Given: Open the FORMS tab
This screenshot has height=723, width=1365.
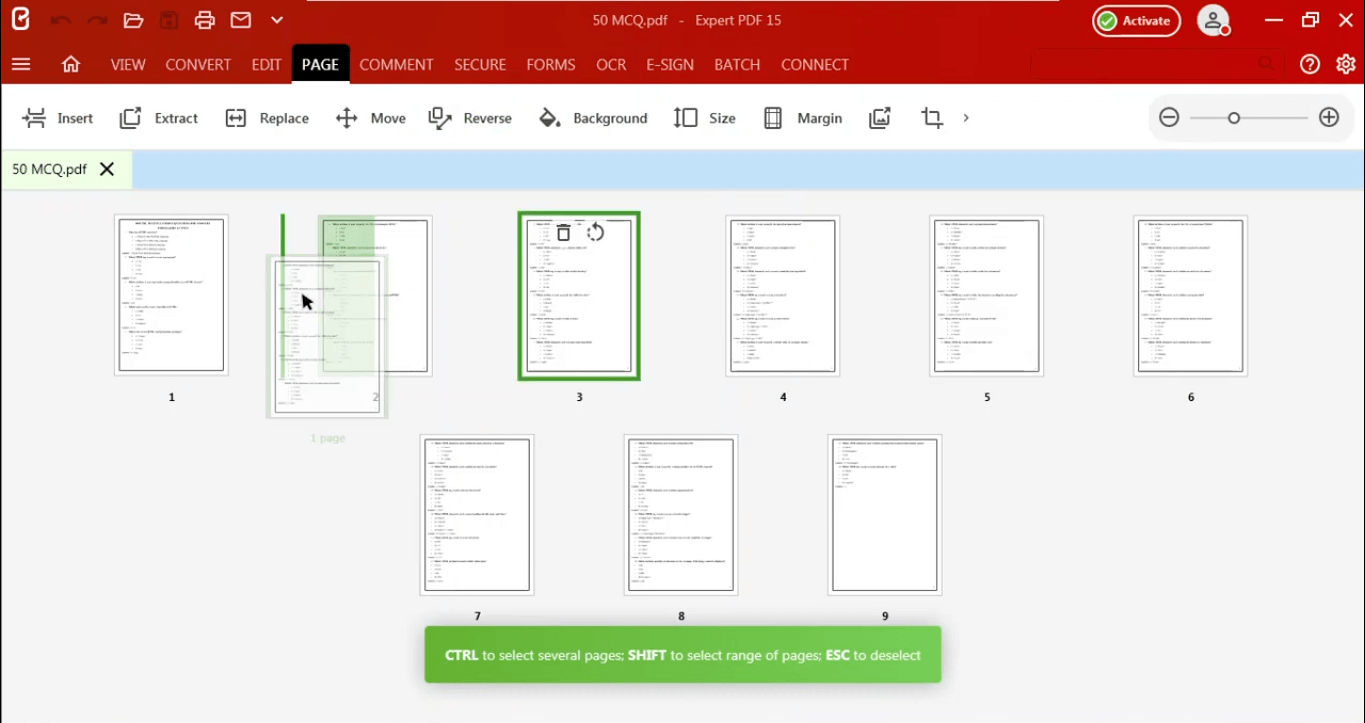Looking at the screenshot, I should point(551,64).
